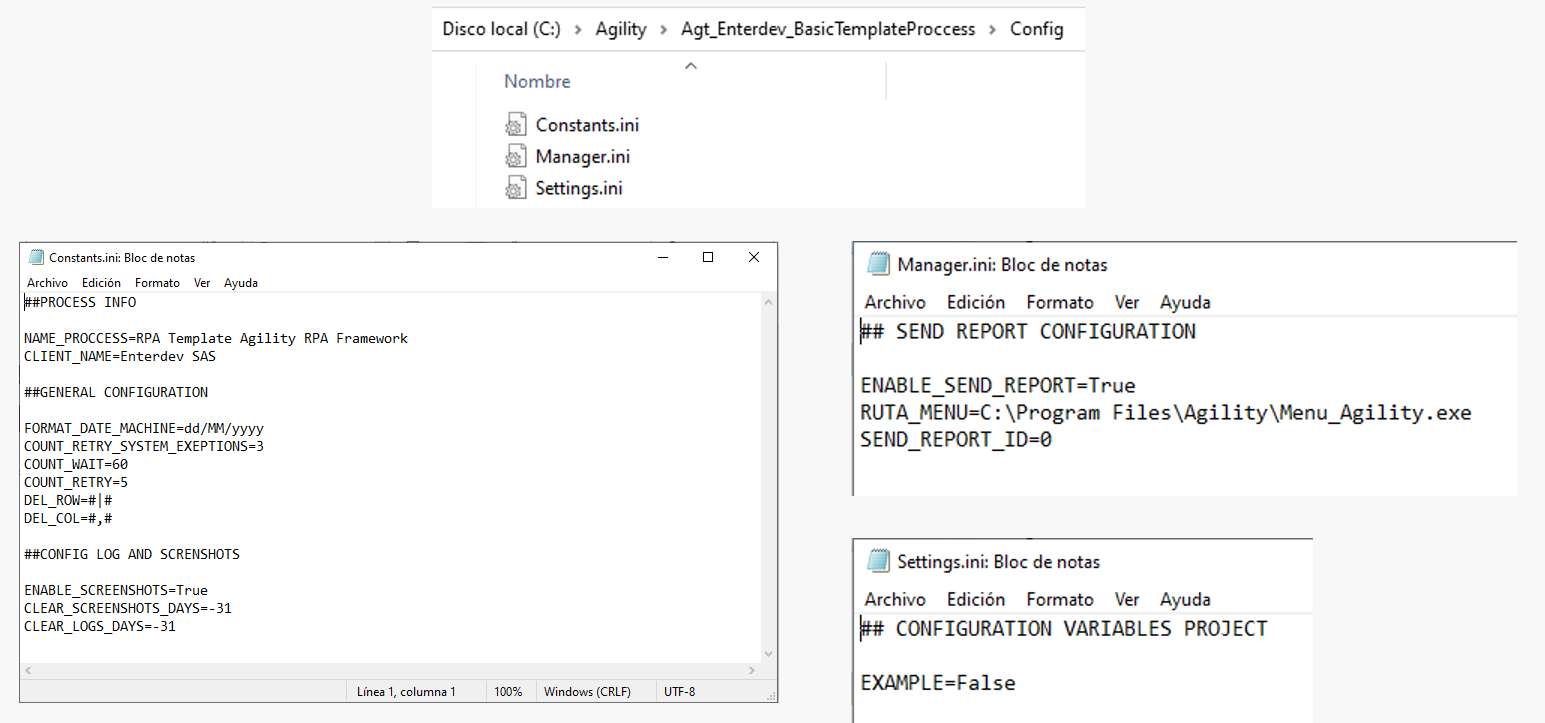The height and width of the screenshot is (723, 1545).
Task: Open the Constants.ini file in the Config folder
Action: point(587,125)
